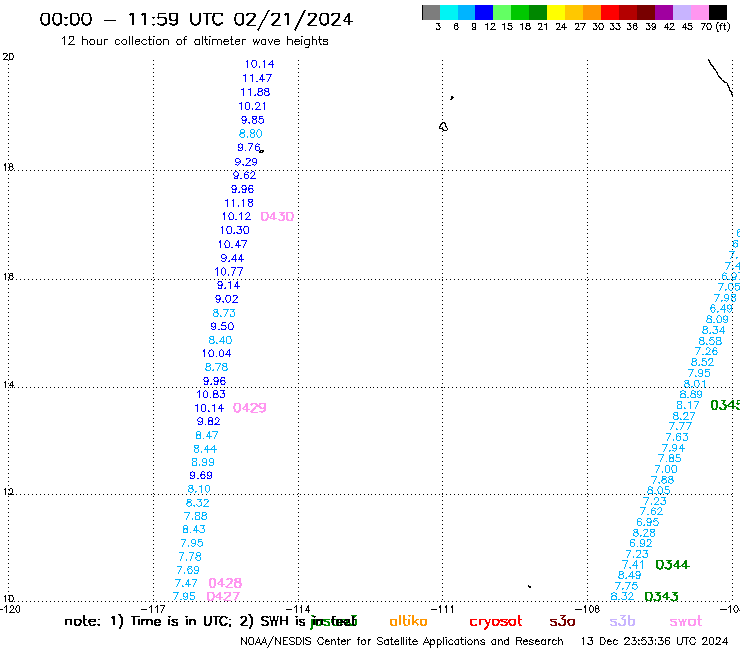Select the 10.83 wave height reading
740x650 pixels.
coord(211,394)
